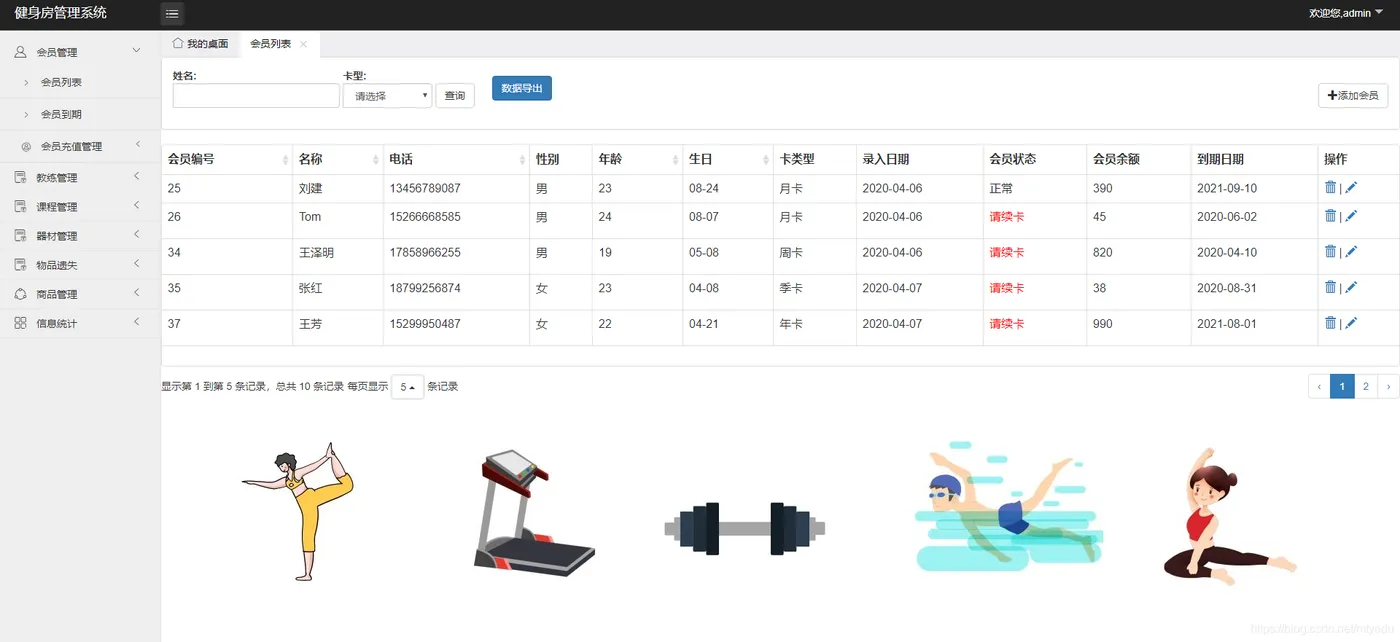
Task: Sort table by 电话 column arrows
Action: 521,160
